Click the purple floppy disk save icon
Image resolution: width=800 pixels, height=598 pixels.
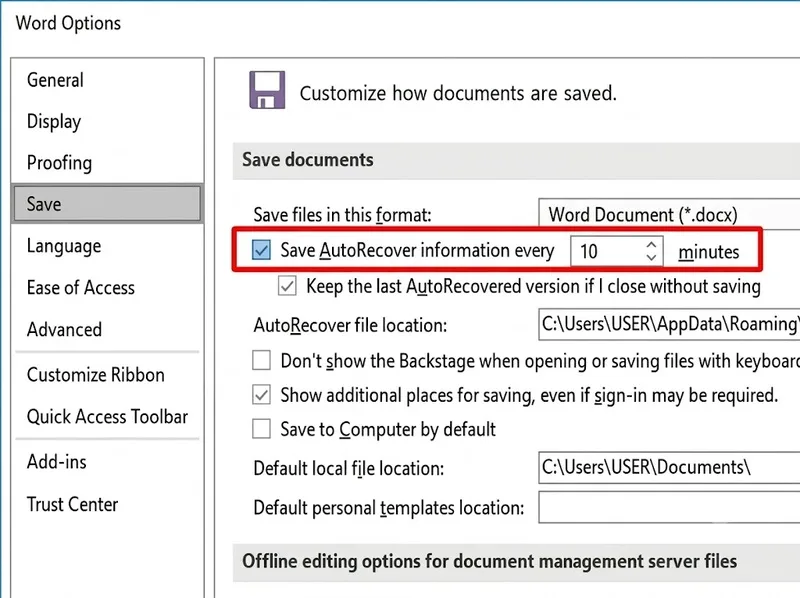(x=267, y=90)
